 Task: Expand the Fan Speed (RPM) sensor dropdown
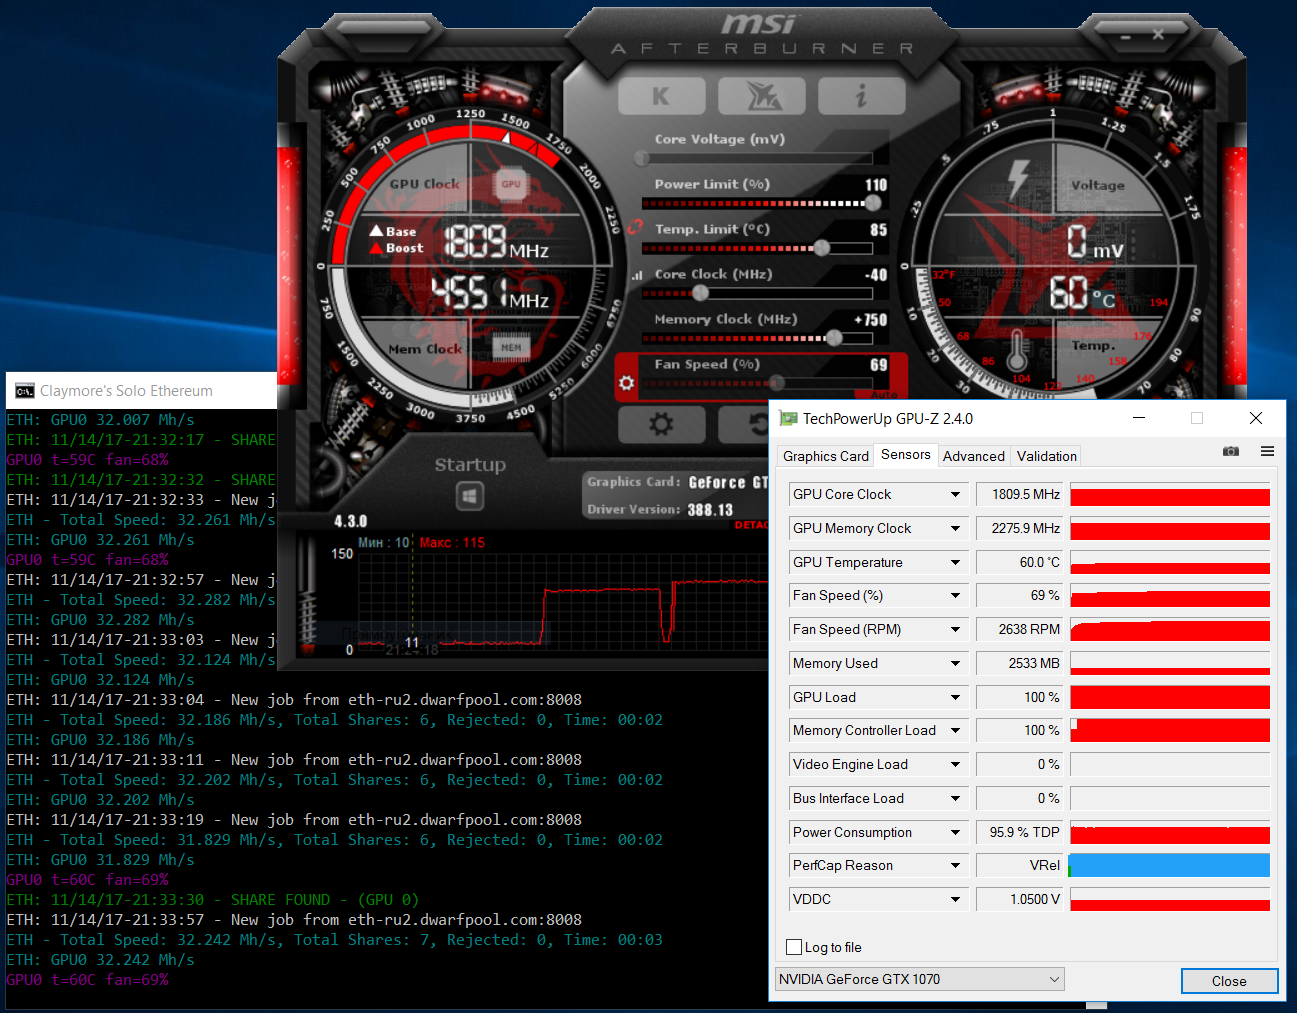click(955, 630)
